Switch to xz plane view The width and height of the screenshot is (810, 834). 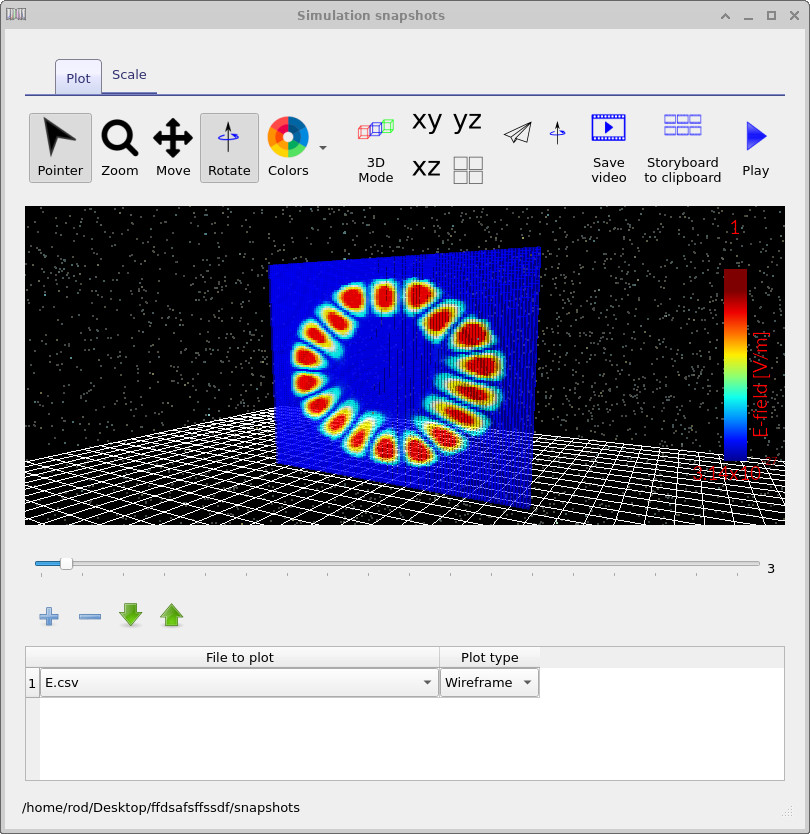[x=427, y=167]
